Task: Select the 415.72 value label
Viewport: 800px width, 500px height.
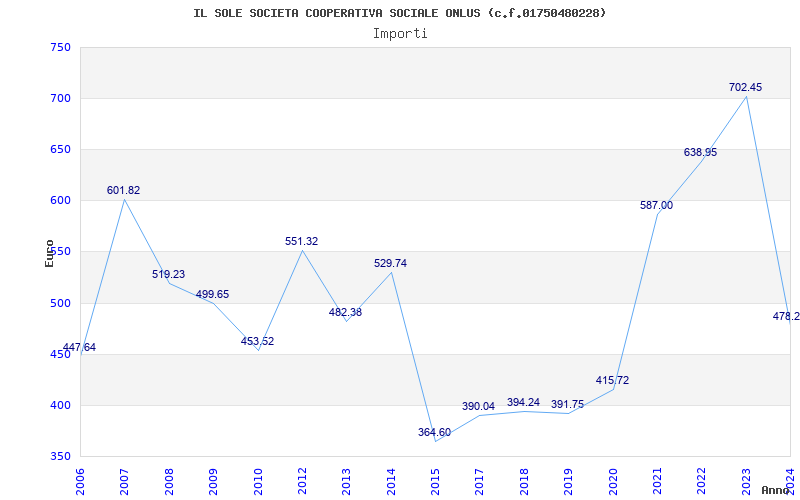Action: click(612, 380)
